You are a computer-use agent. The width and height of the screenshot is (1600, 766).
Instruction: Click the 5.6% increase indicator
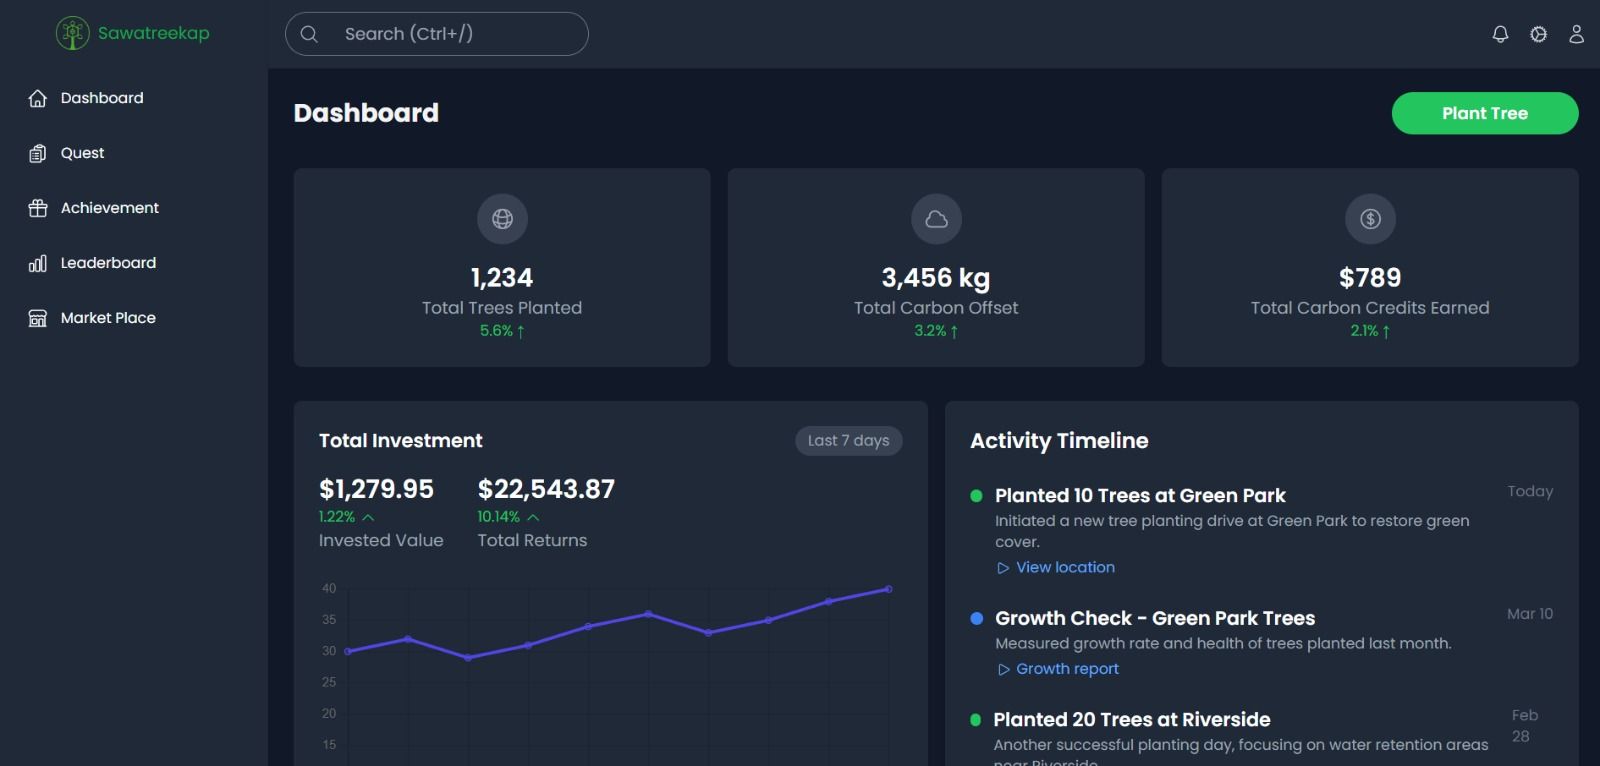[502, 331]
